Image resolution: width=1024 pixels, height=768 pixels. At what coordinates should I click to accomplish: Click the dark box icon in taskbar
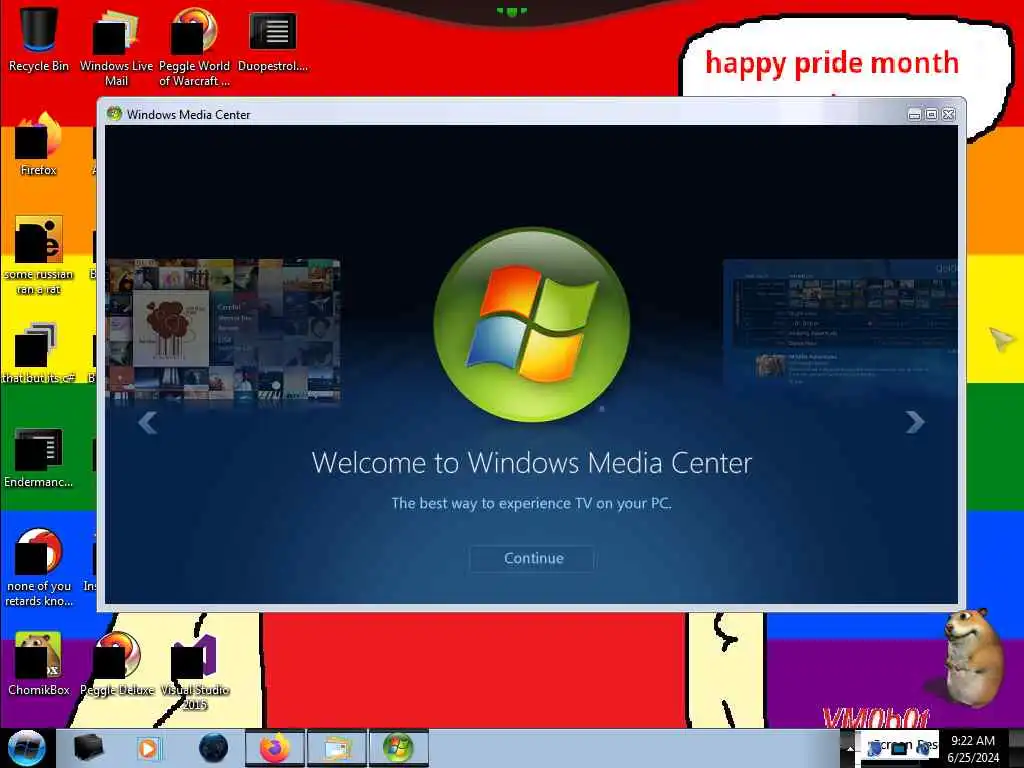click(88, 748)
